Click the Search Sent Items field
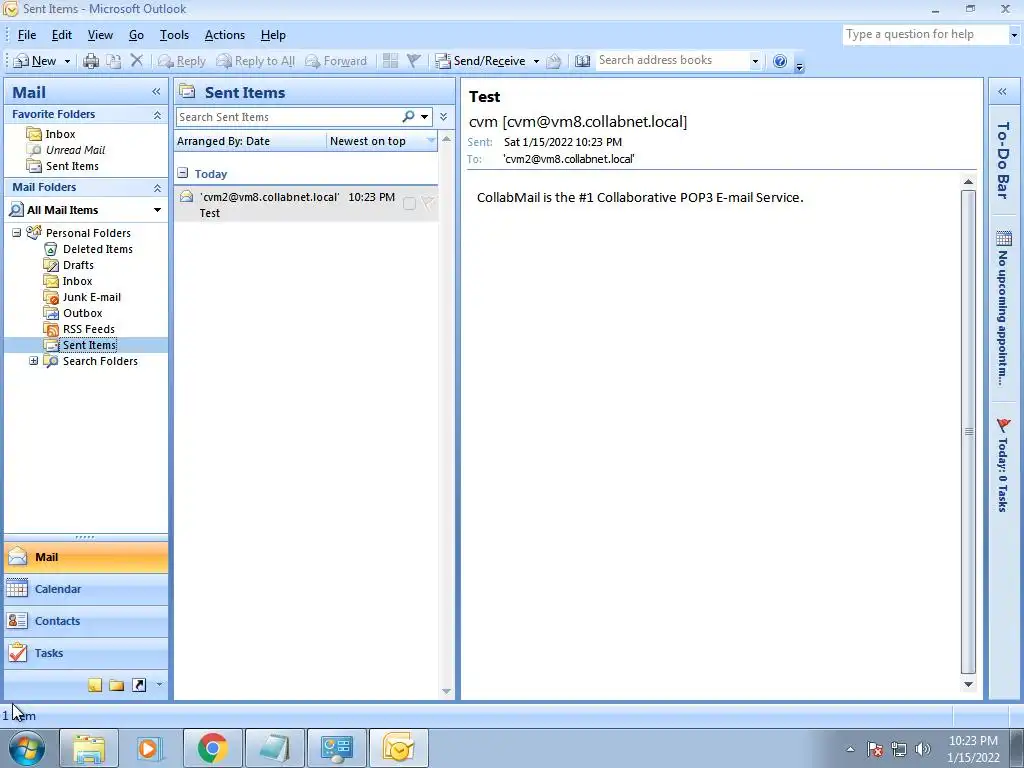 pos(289,117)
